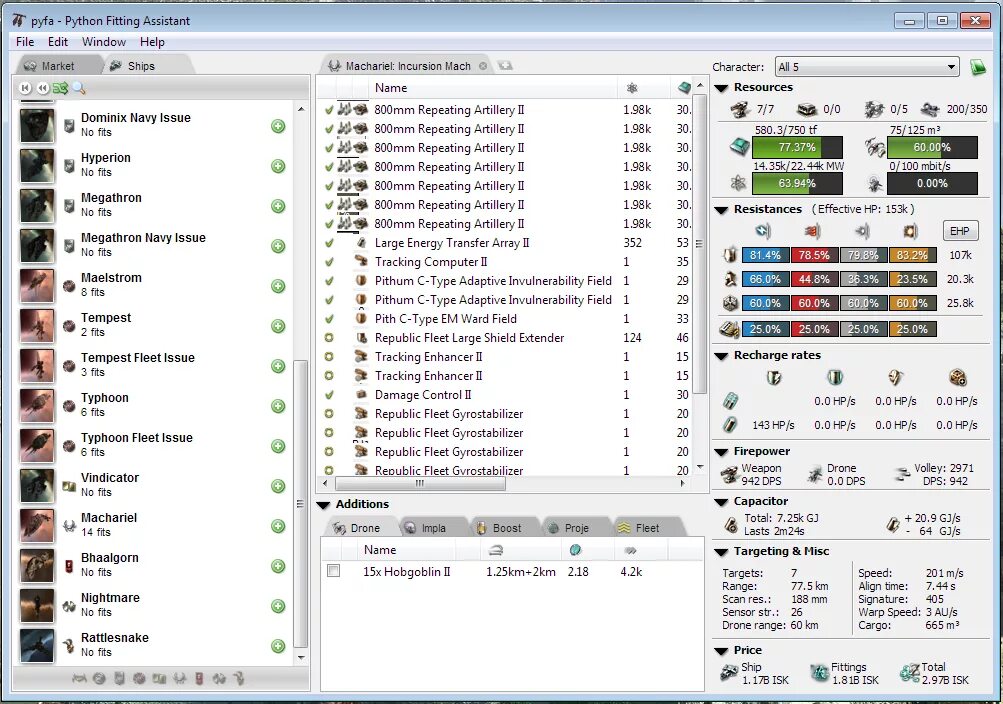This screenshot has height=704, width=1003.
Task: Click module icon of Large Energy Transfer Array II
Action: click(x=361, y=242)
